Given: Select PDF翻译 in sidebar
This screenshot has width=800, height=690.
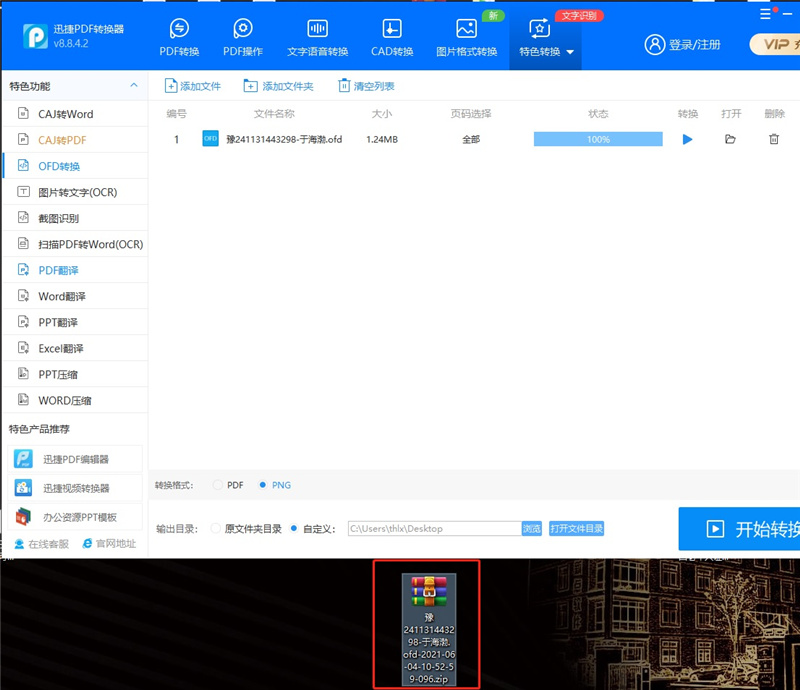Looking at the screenshot, I should coord(76,270).
